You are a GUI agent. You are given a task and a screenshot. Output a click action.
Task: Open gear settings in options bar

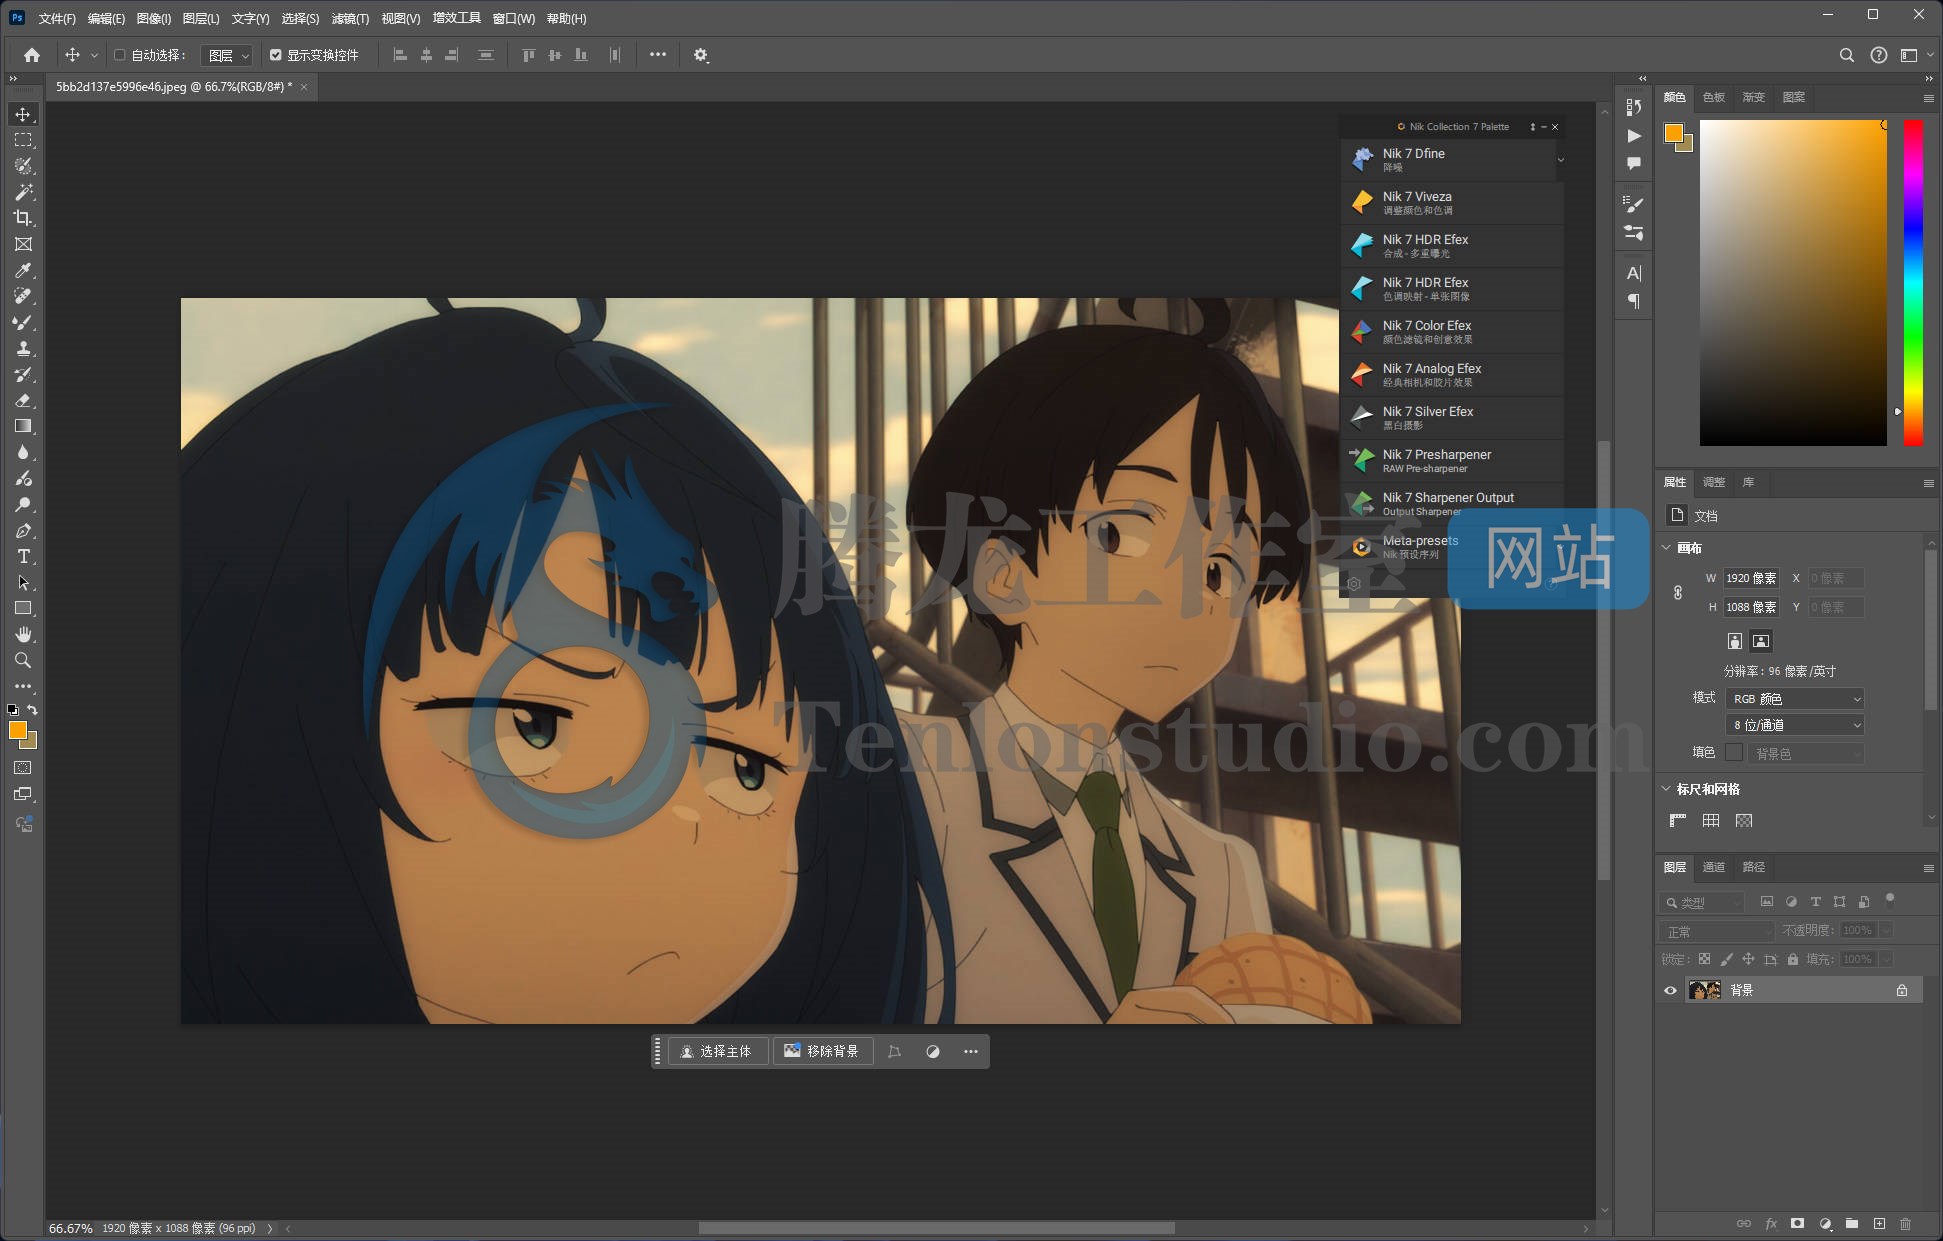(701, 55)
